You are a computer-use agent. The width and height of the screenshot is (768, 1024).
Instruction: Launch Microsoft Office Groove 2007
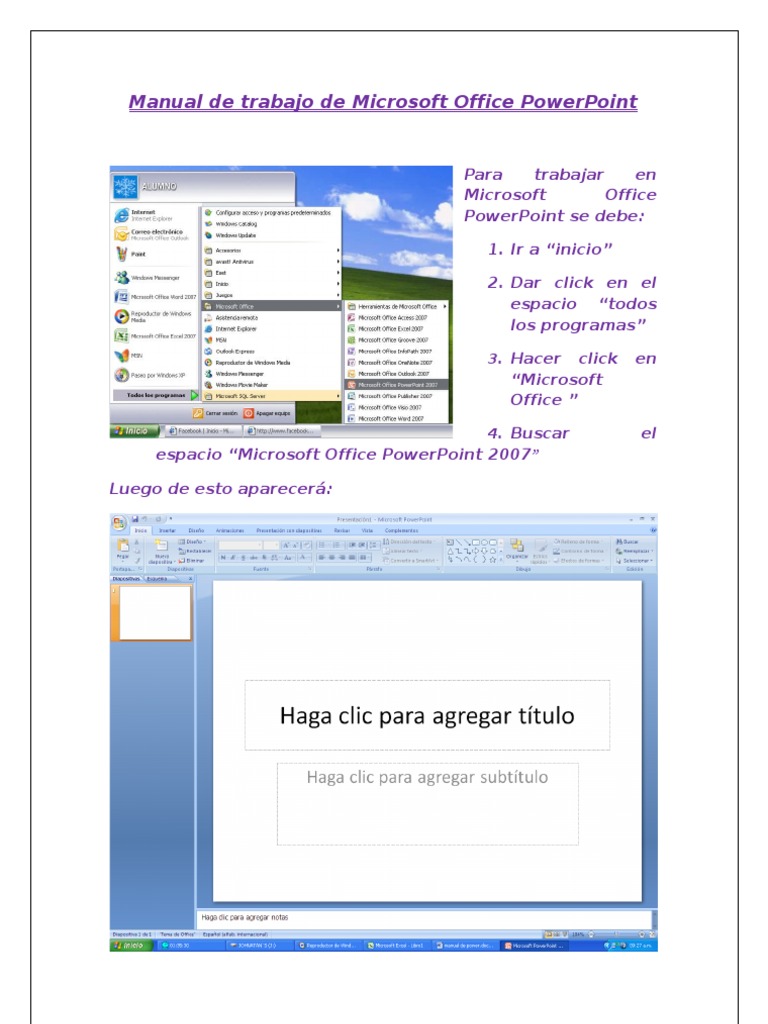pyautogui.click(x=396, y=340)
